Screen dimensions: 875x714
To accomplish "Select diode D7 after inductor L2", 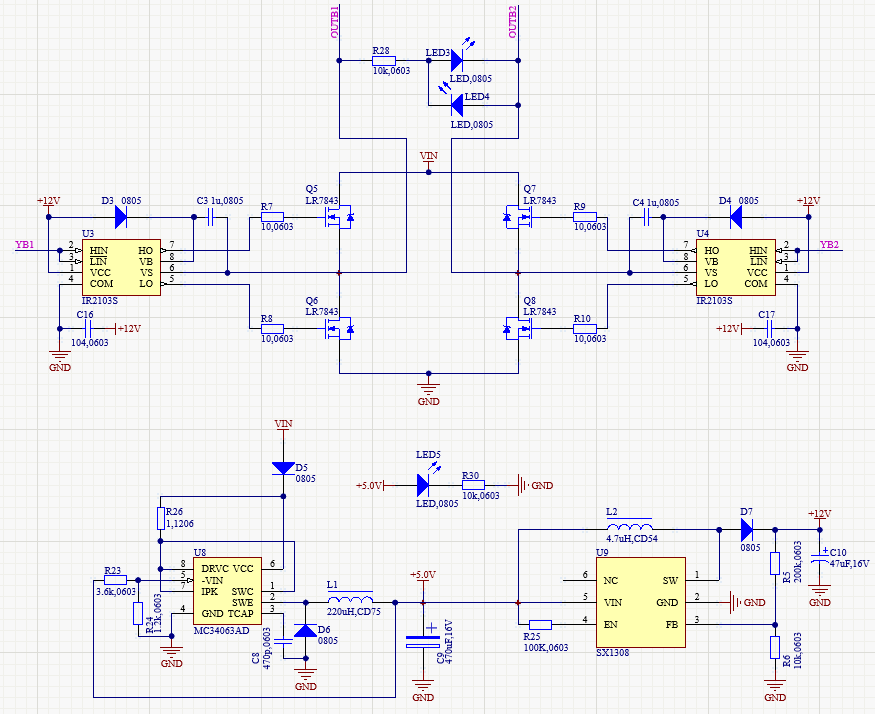I will tap(747, 529).
